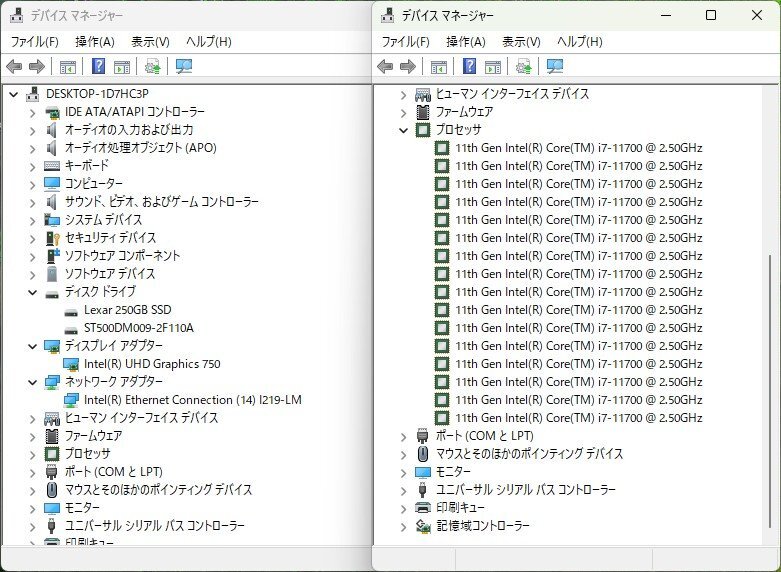The height and width of the screenshot is (572, 781).
Task: Click the Help icon in the left window toolbar
Action: (98, 67)
